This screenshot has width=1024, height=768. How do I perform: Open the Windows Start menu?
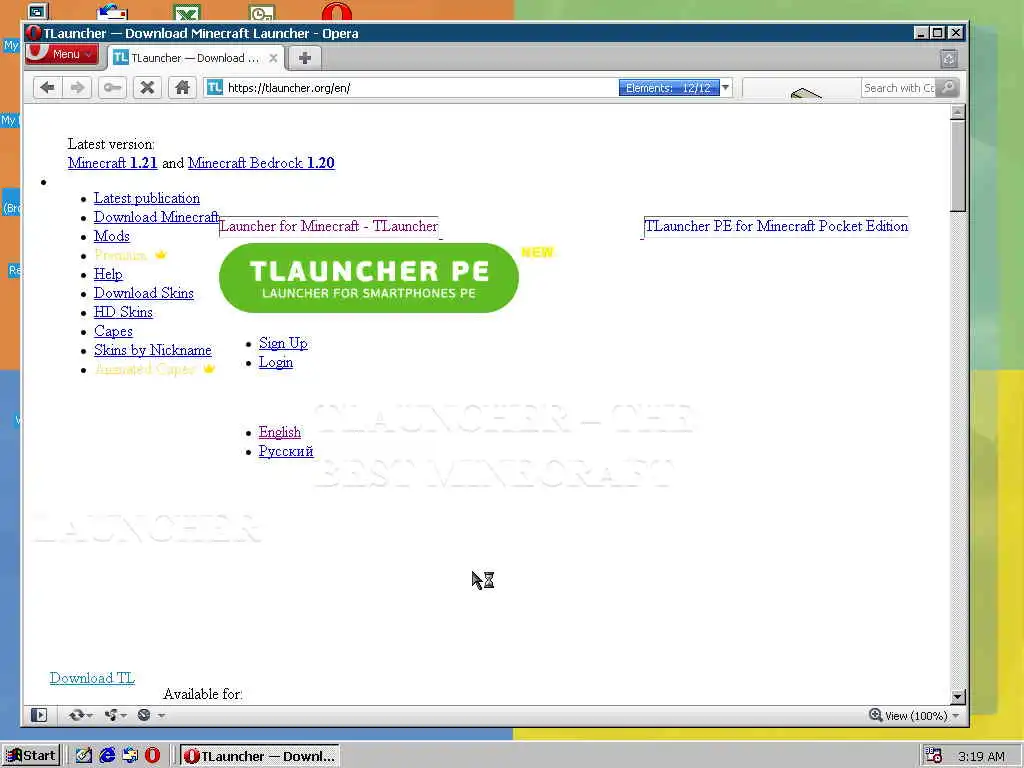tap(31, 756)
